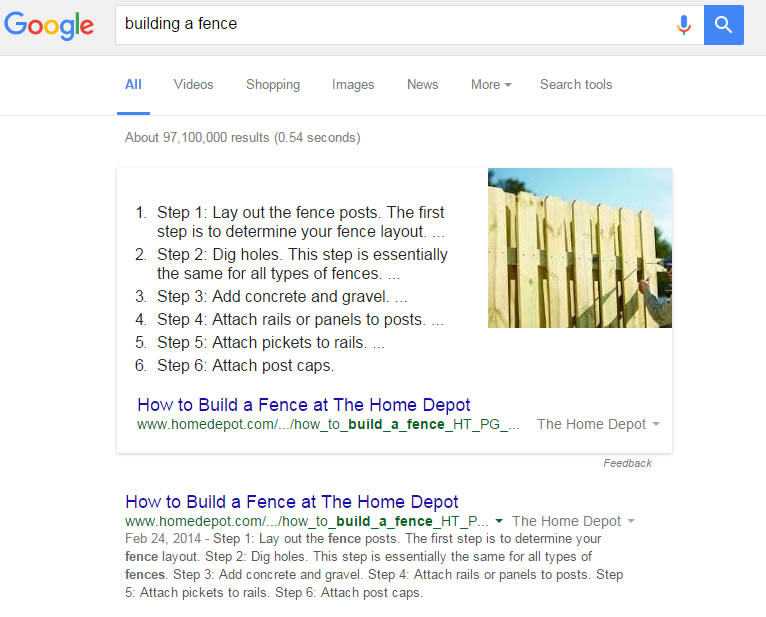Switch to the Images tab
This screenshot has width=766, height=617.
353,85
